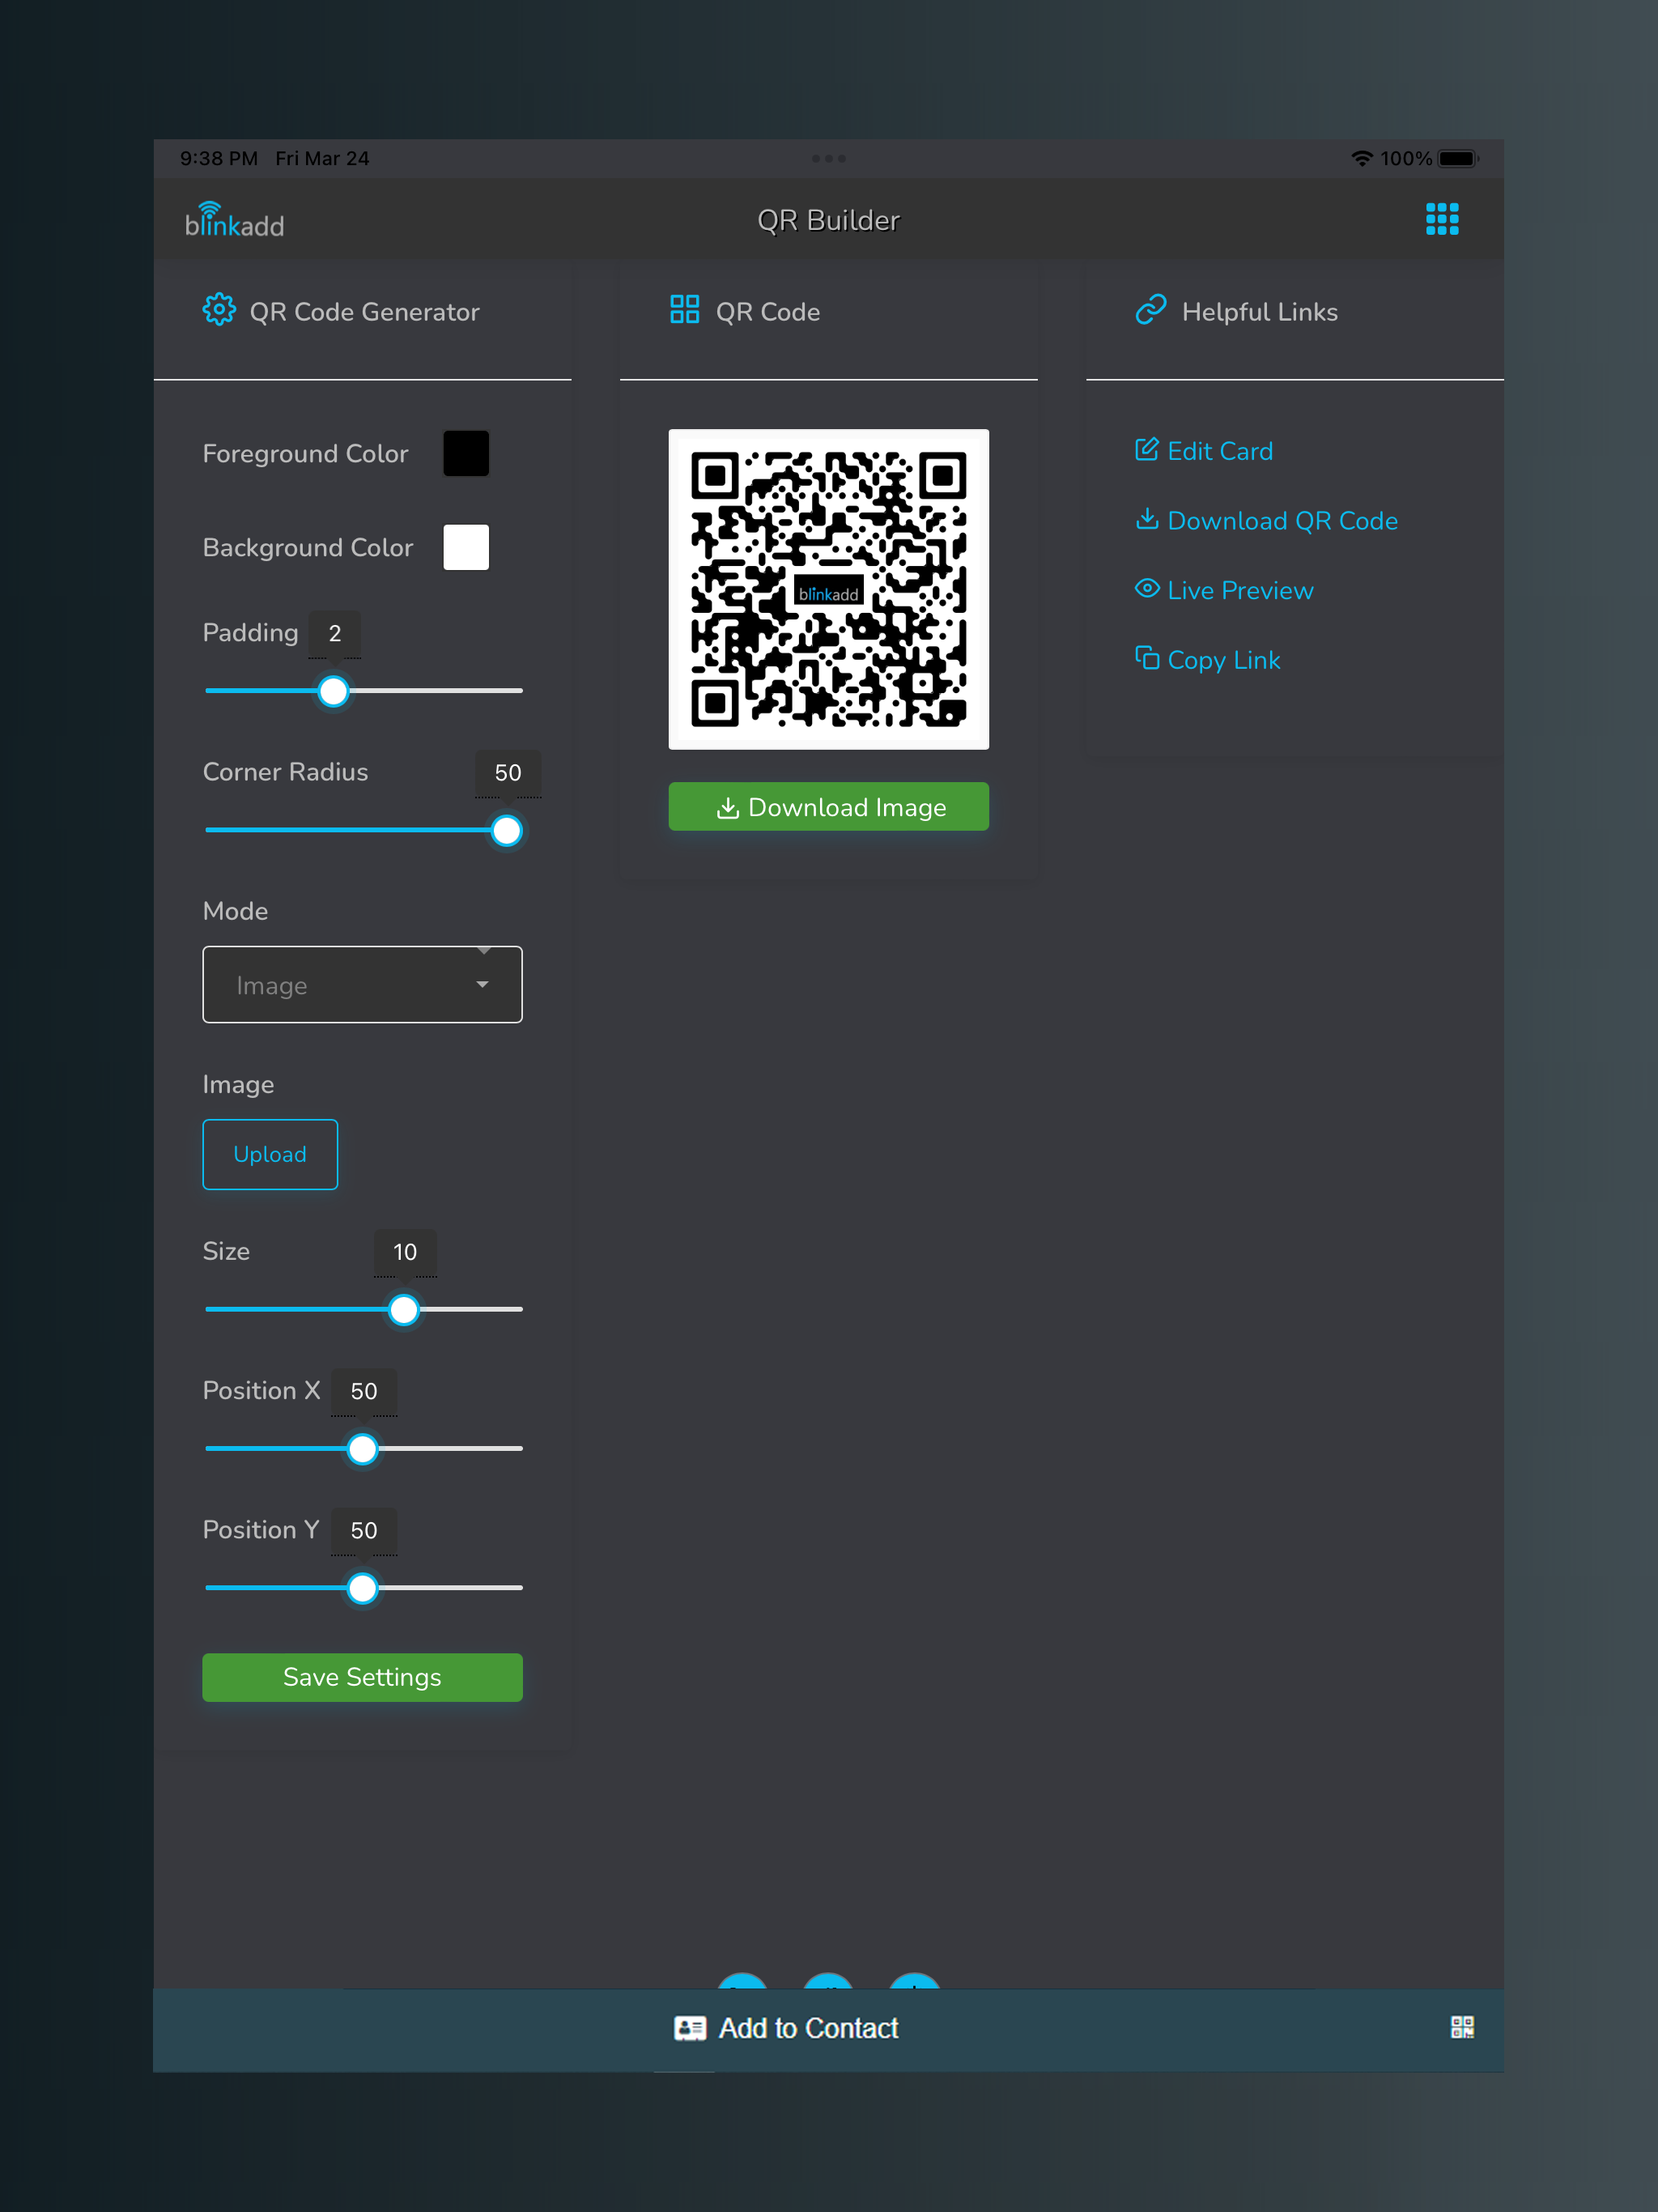1658x2212 pixels.
Task: Open the Background Color white swatch
Action: point(466,548)
